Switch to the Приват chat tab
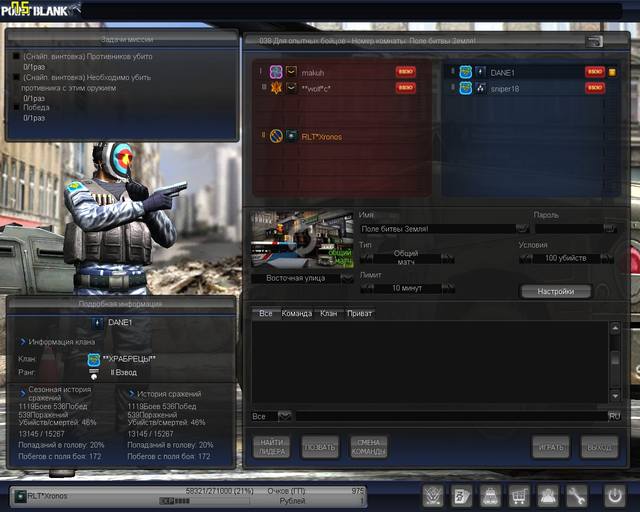Viewport: 640px width, 512px height. (359, 314)
